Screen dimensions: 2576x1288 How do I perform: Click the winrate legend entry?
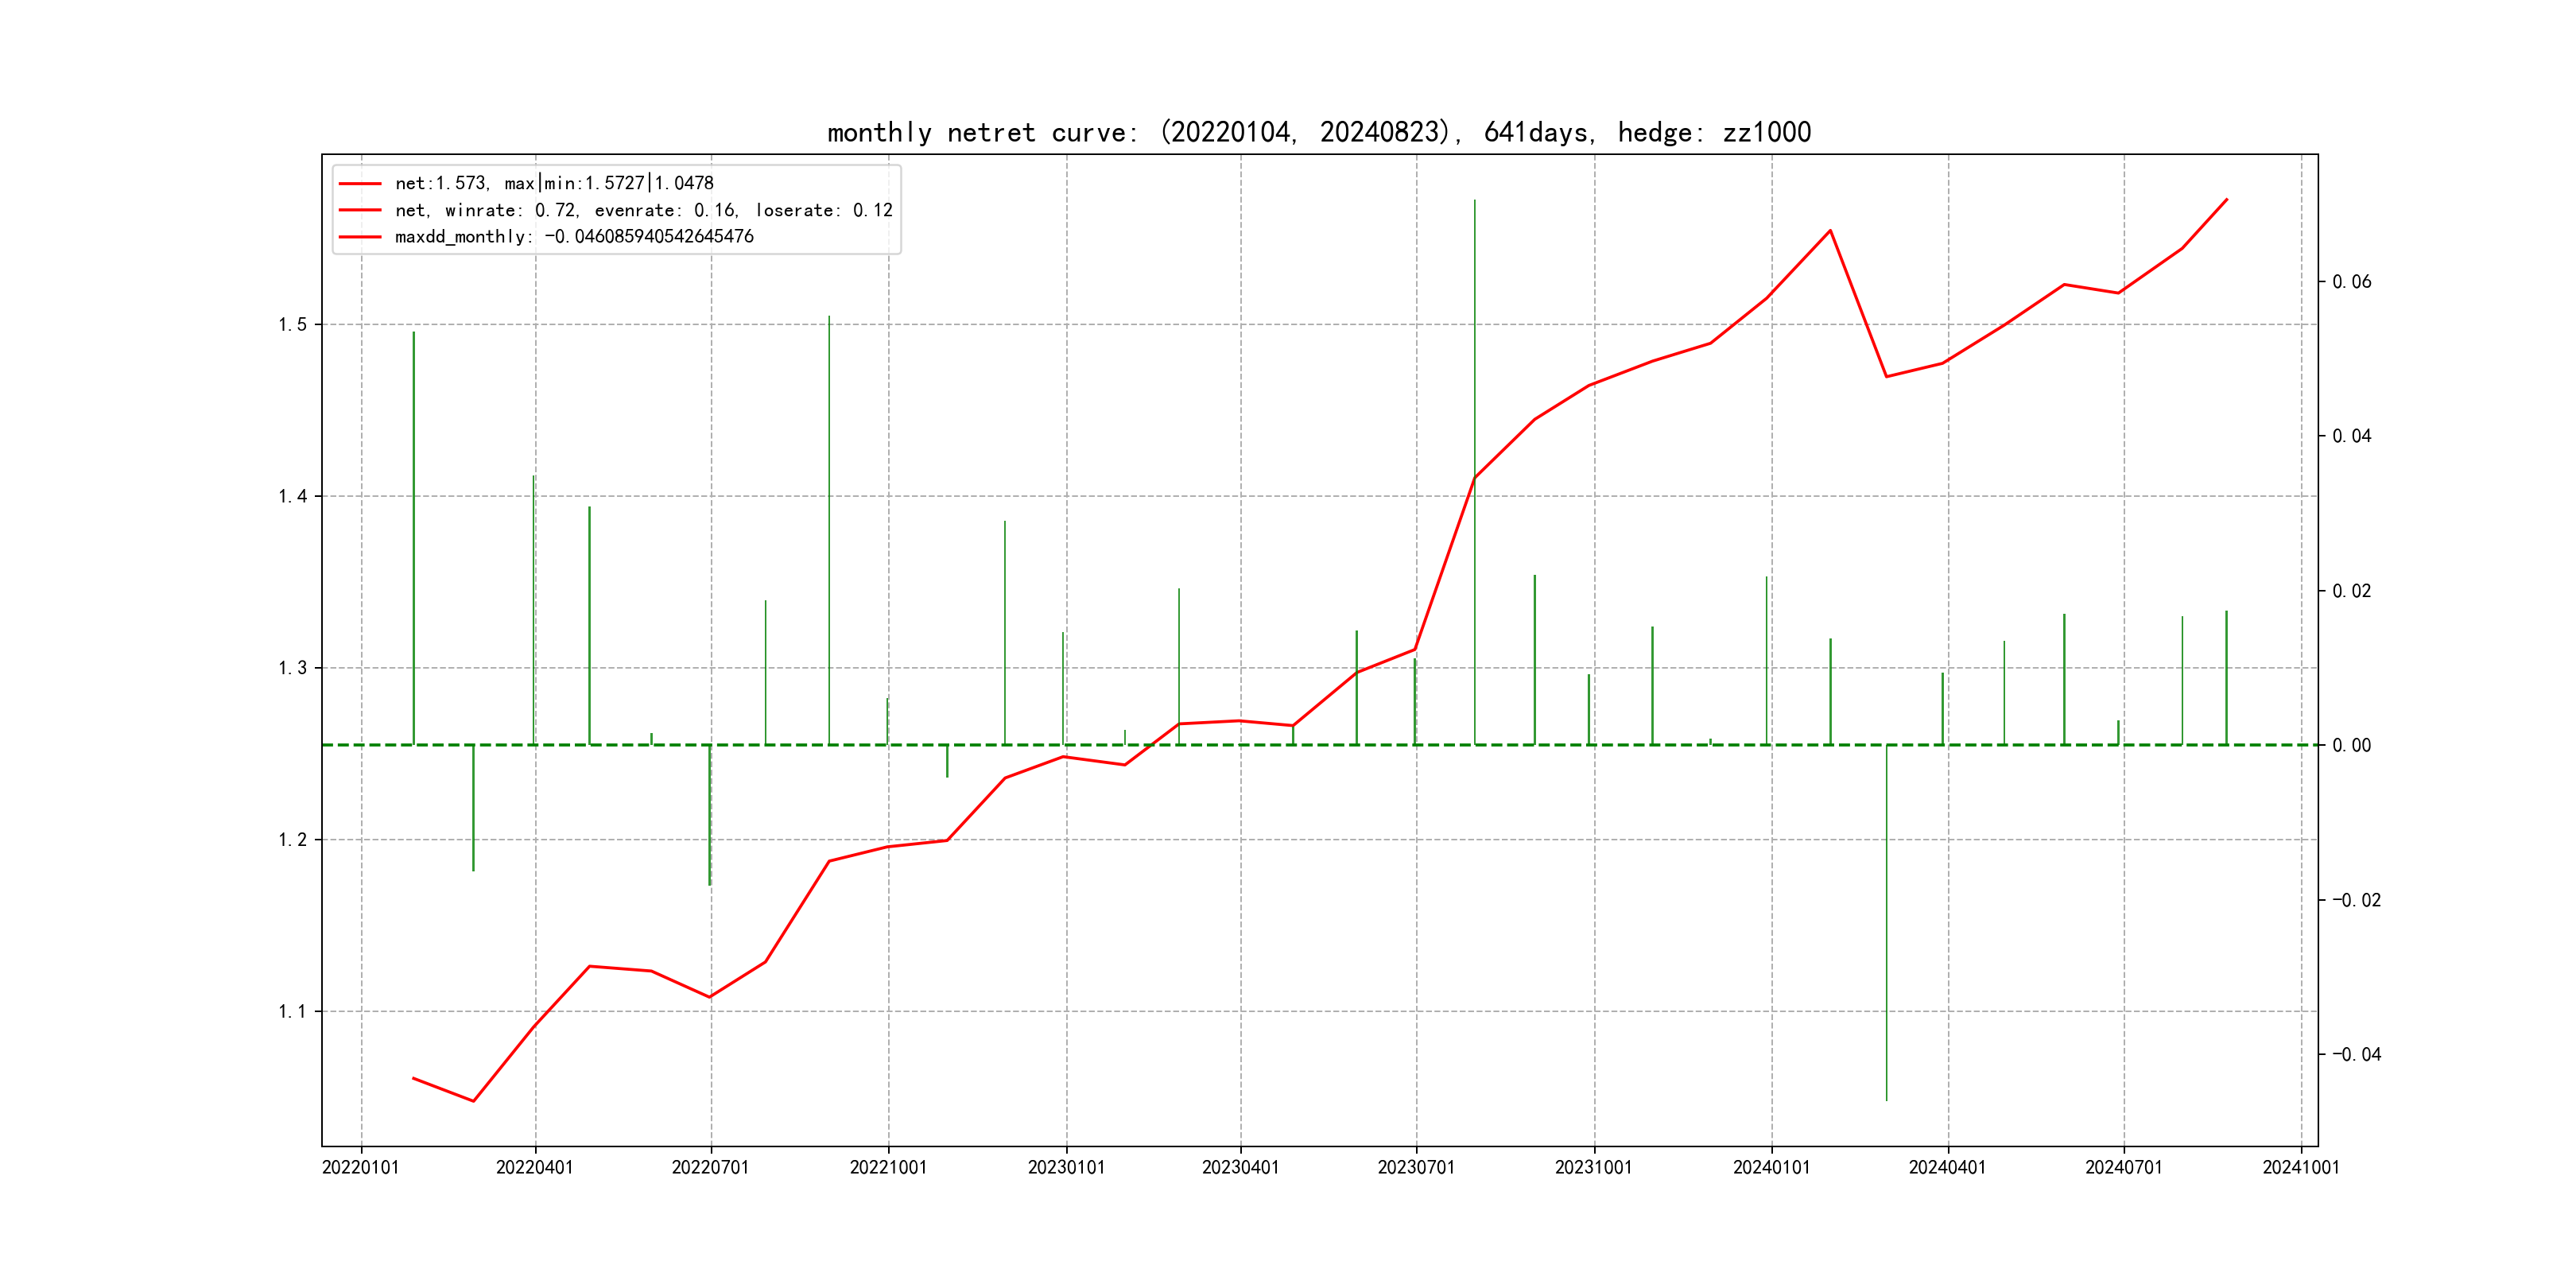pos(643,210)
